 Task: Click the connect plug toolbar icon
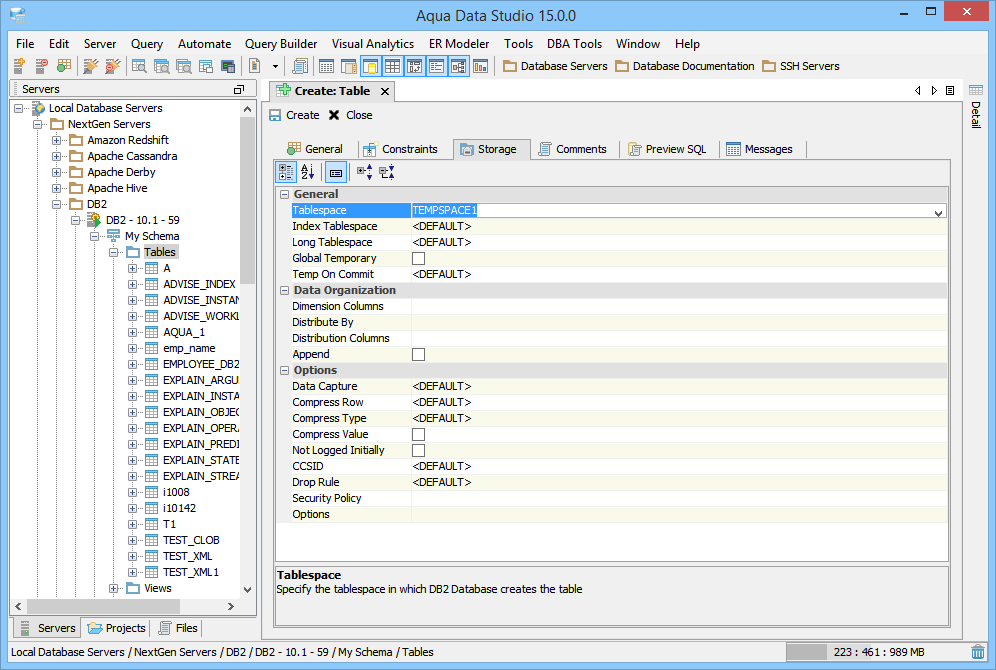(x=91, y=66)
